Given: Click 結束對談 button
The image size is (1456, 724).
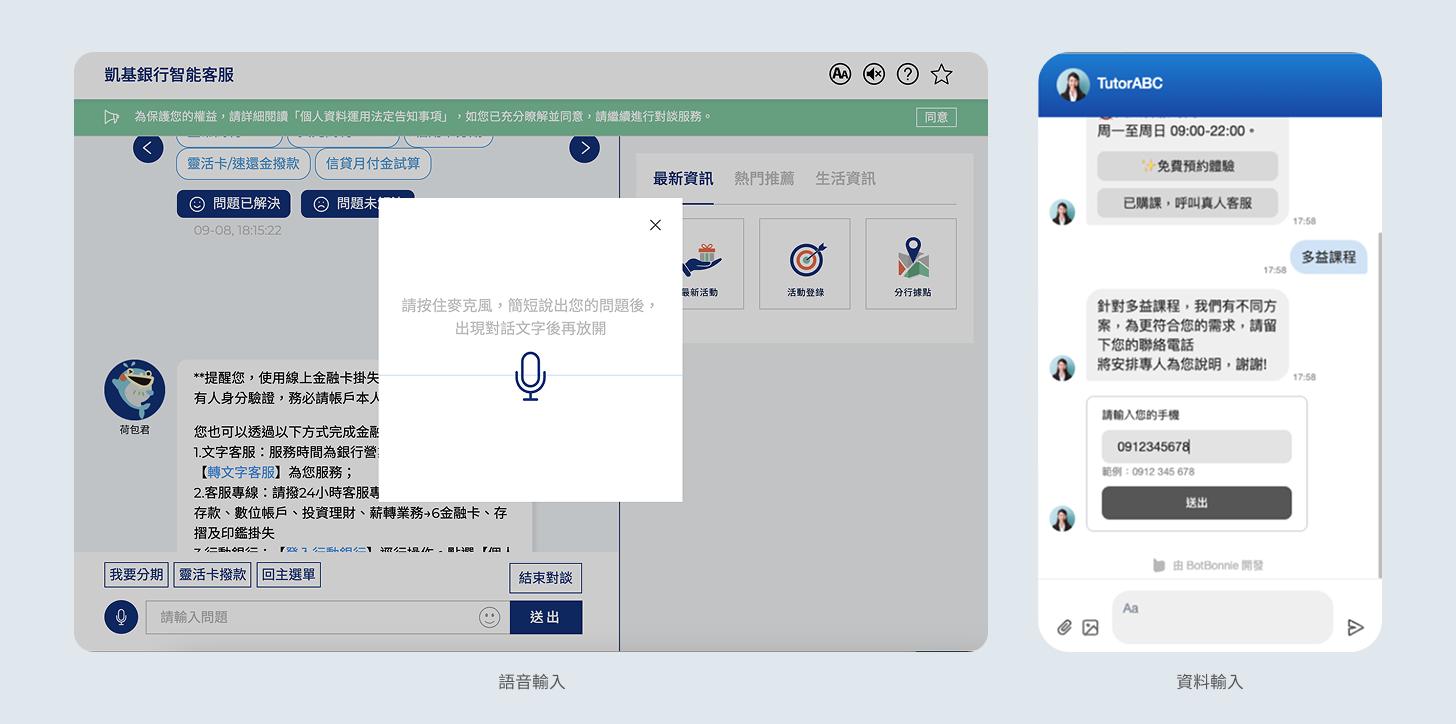Looking at the screenshot, I should click(545, 578).
